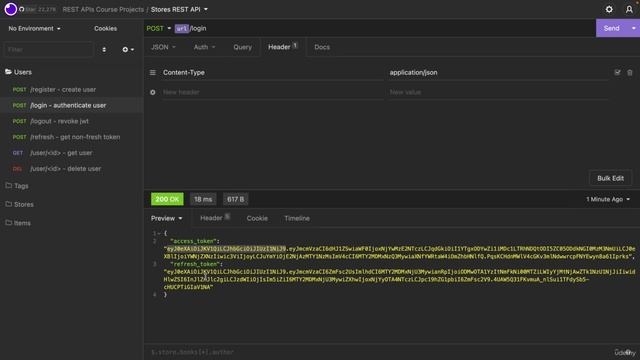Open the Stores REST API collection dropdown
This screenshot has width=640, height=360.
179,9
